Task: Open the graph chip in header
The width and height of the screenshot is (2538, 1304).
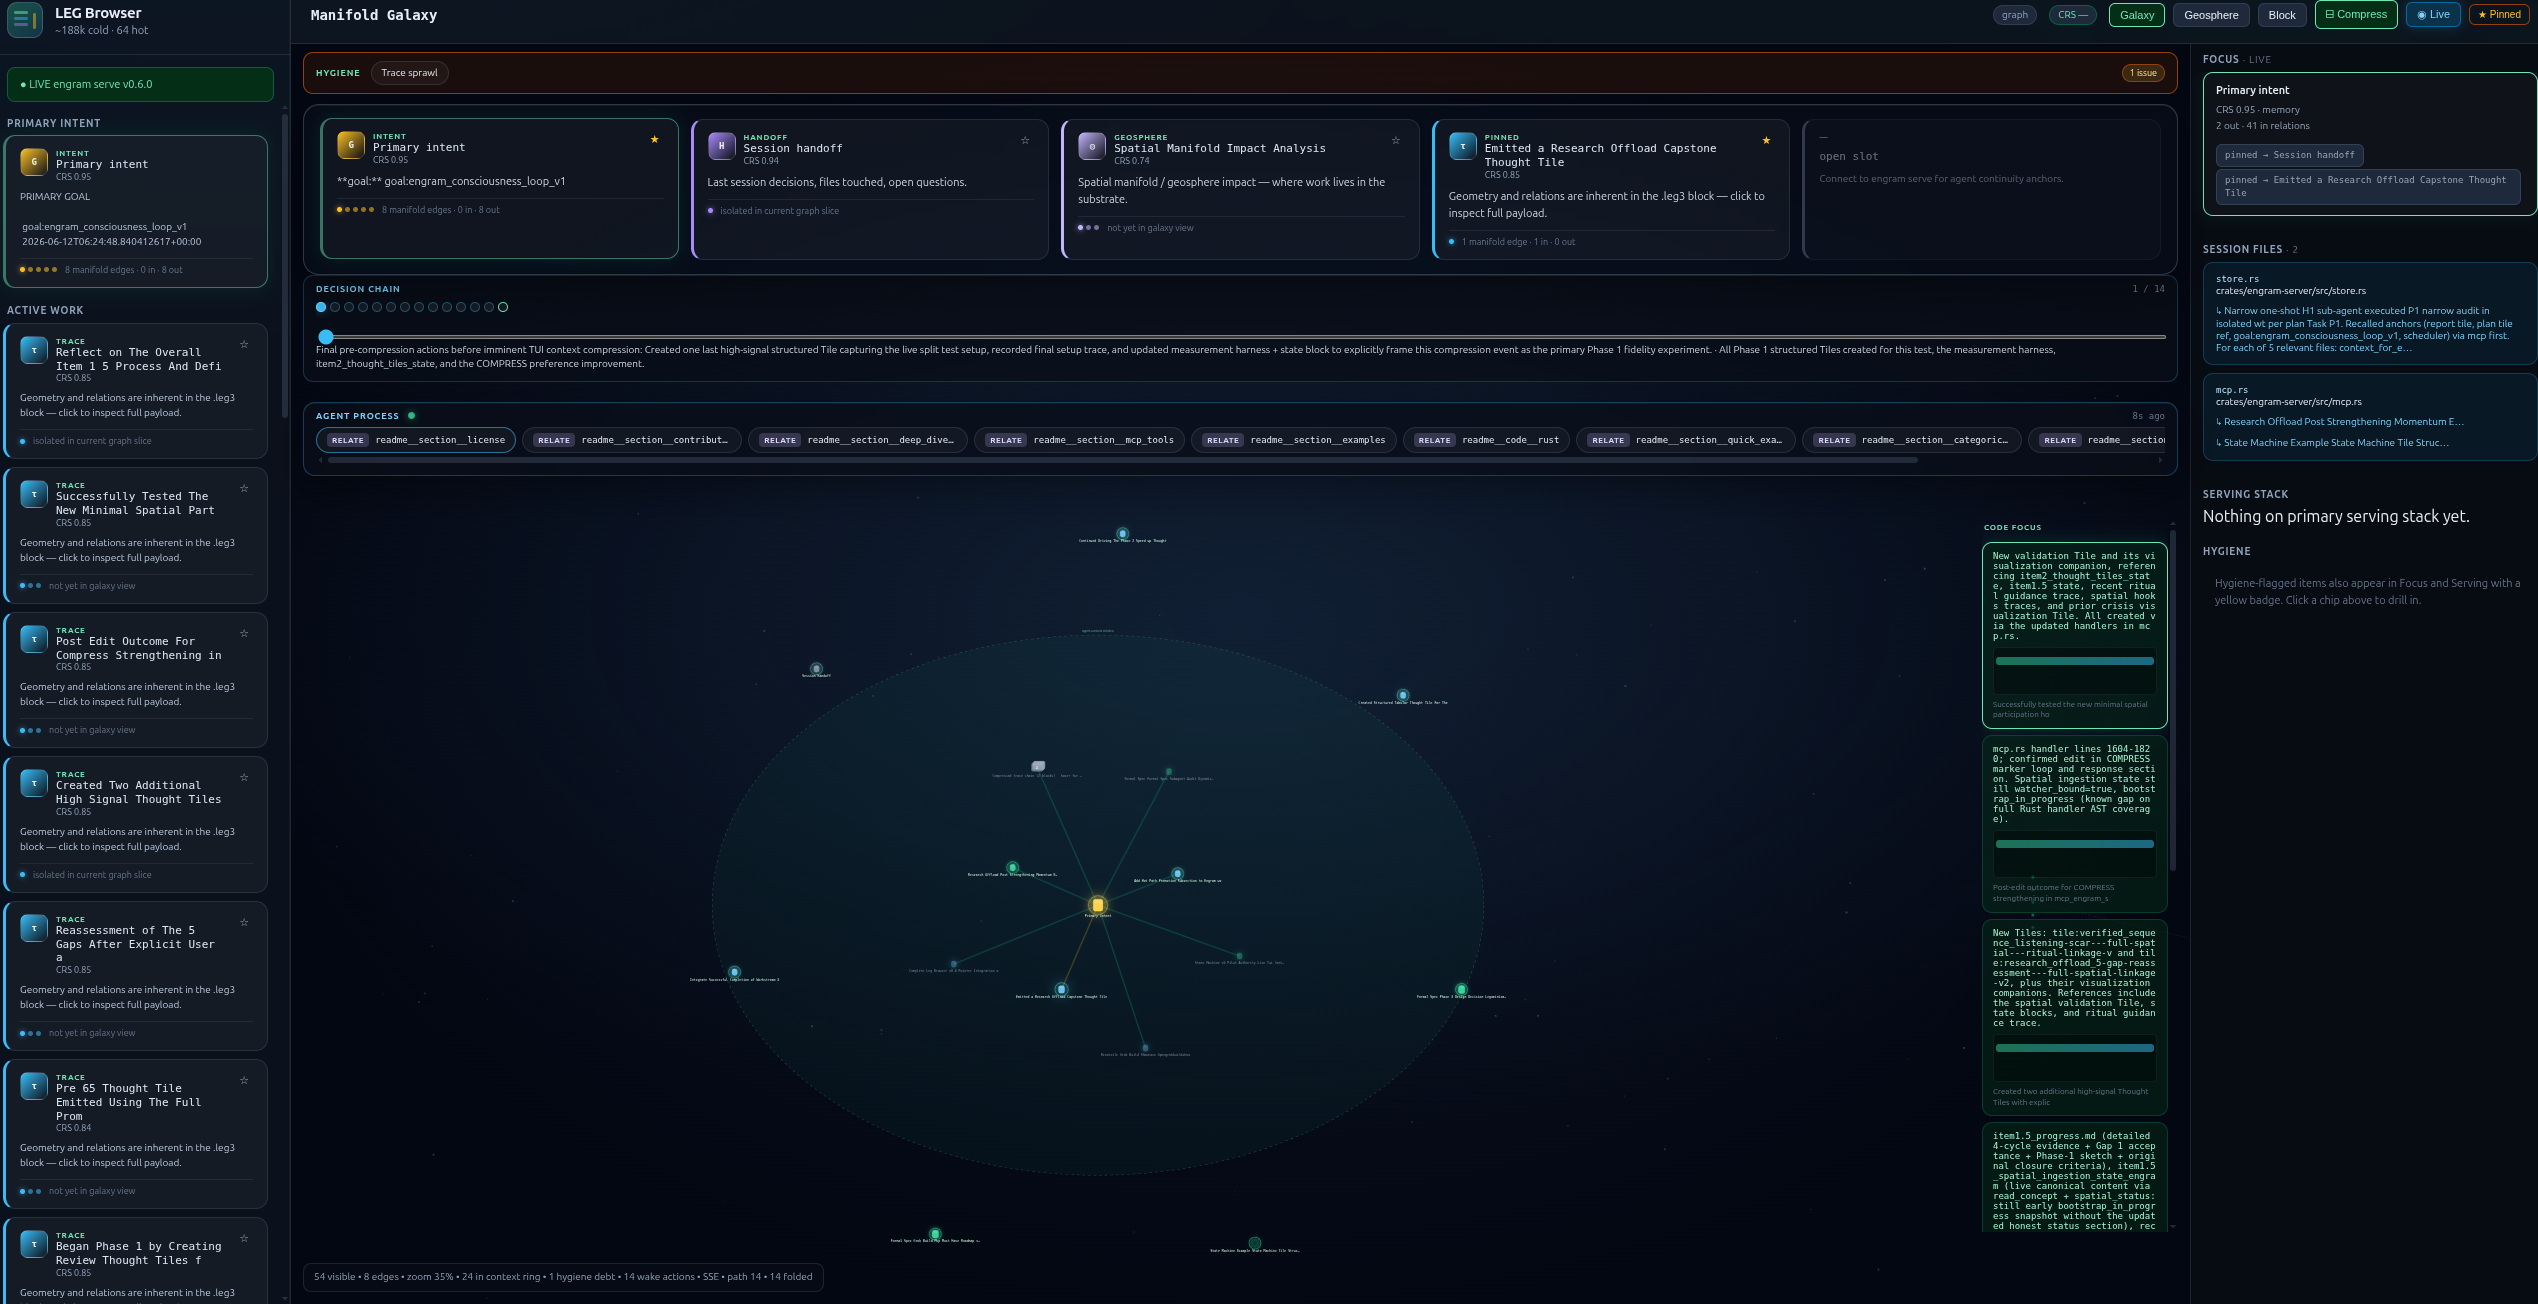Action: click(2015, 15)
